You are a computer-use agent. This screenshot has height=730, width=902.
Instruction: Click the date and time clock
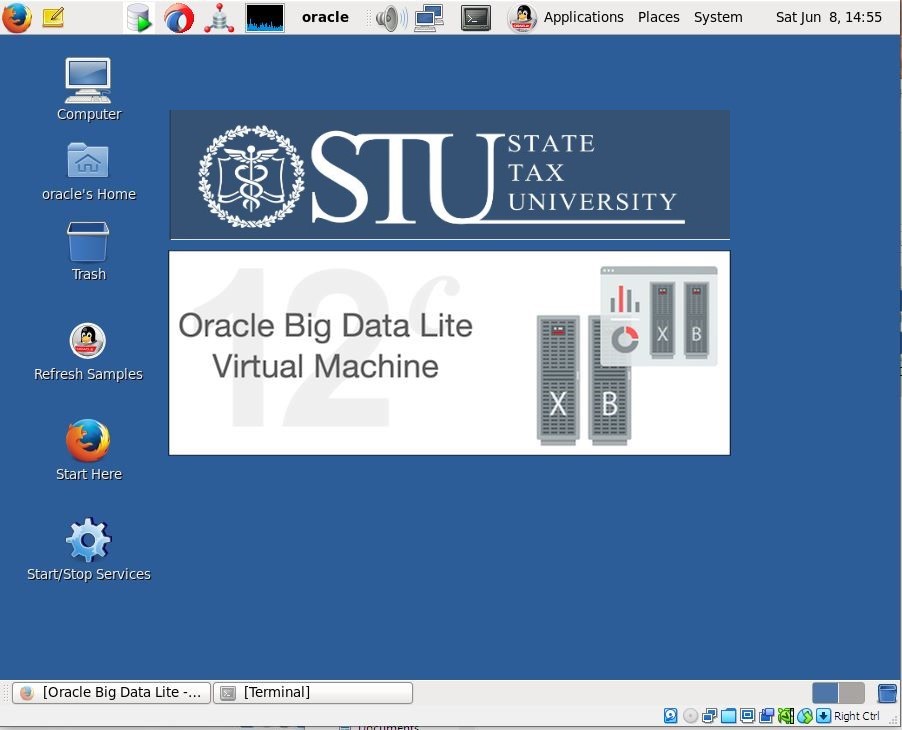pyautogui.click(x=828, y=17)
